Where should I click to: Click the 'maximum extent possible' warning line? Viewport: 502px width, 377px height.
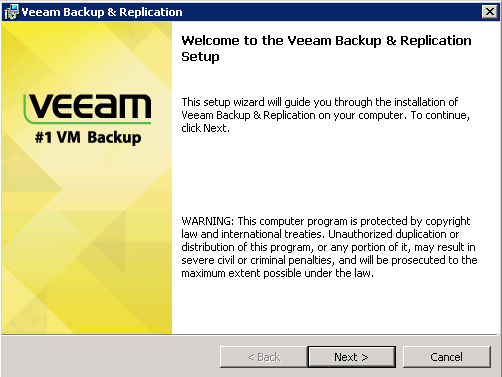pos(277,273)
